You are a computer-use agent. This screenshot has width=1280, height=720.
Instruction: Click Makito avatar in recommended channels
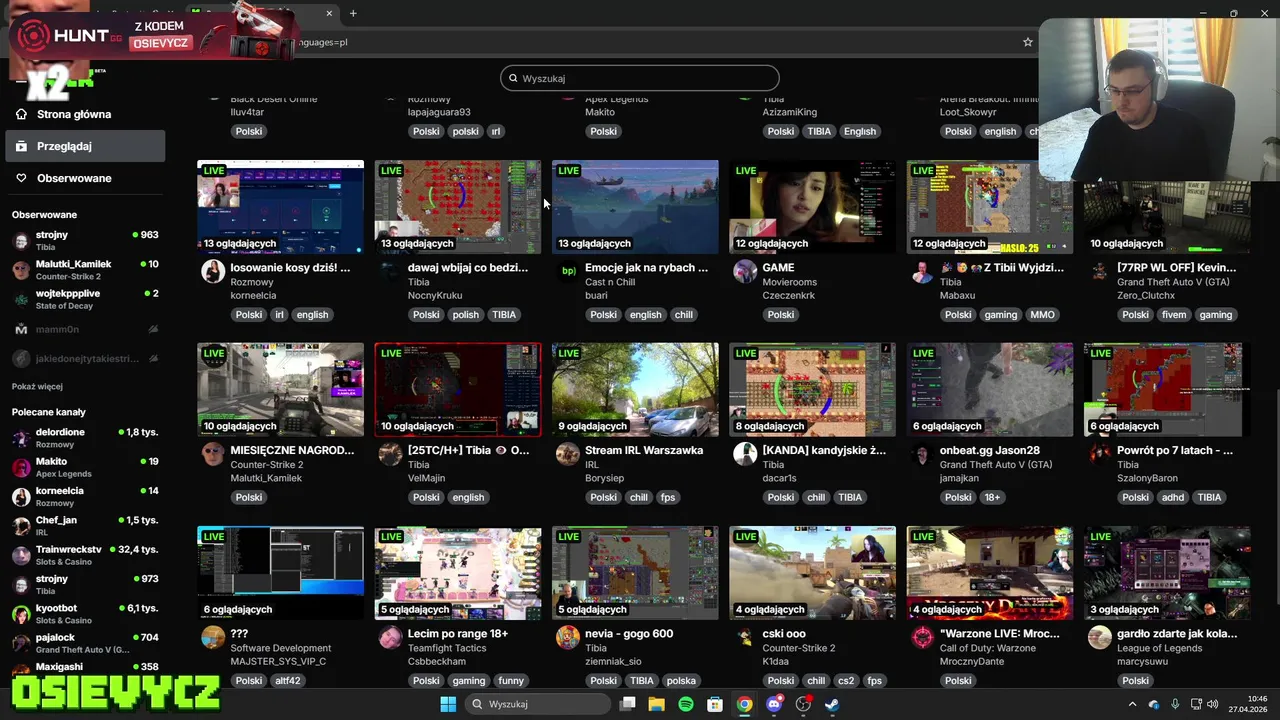pos(21,467)
